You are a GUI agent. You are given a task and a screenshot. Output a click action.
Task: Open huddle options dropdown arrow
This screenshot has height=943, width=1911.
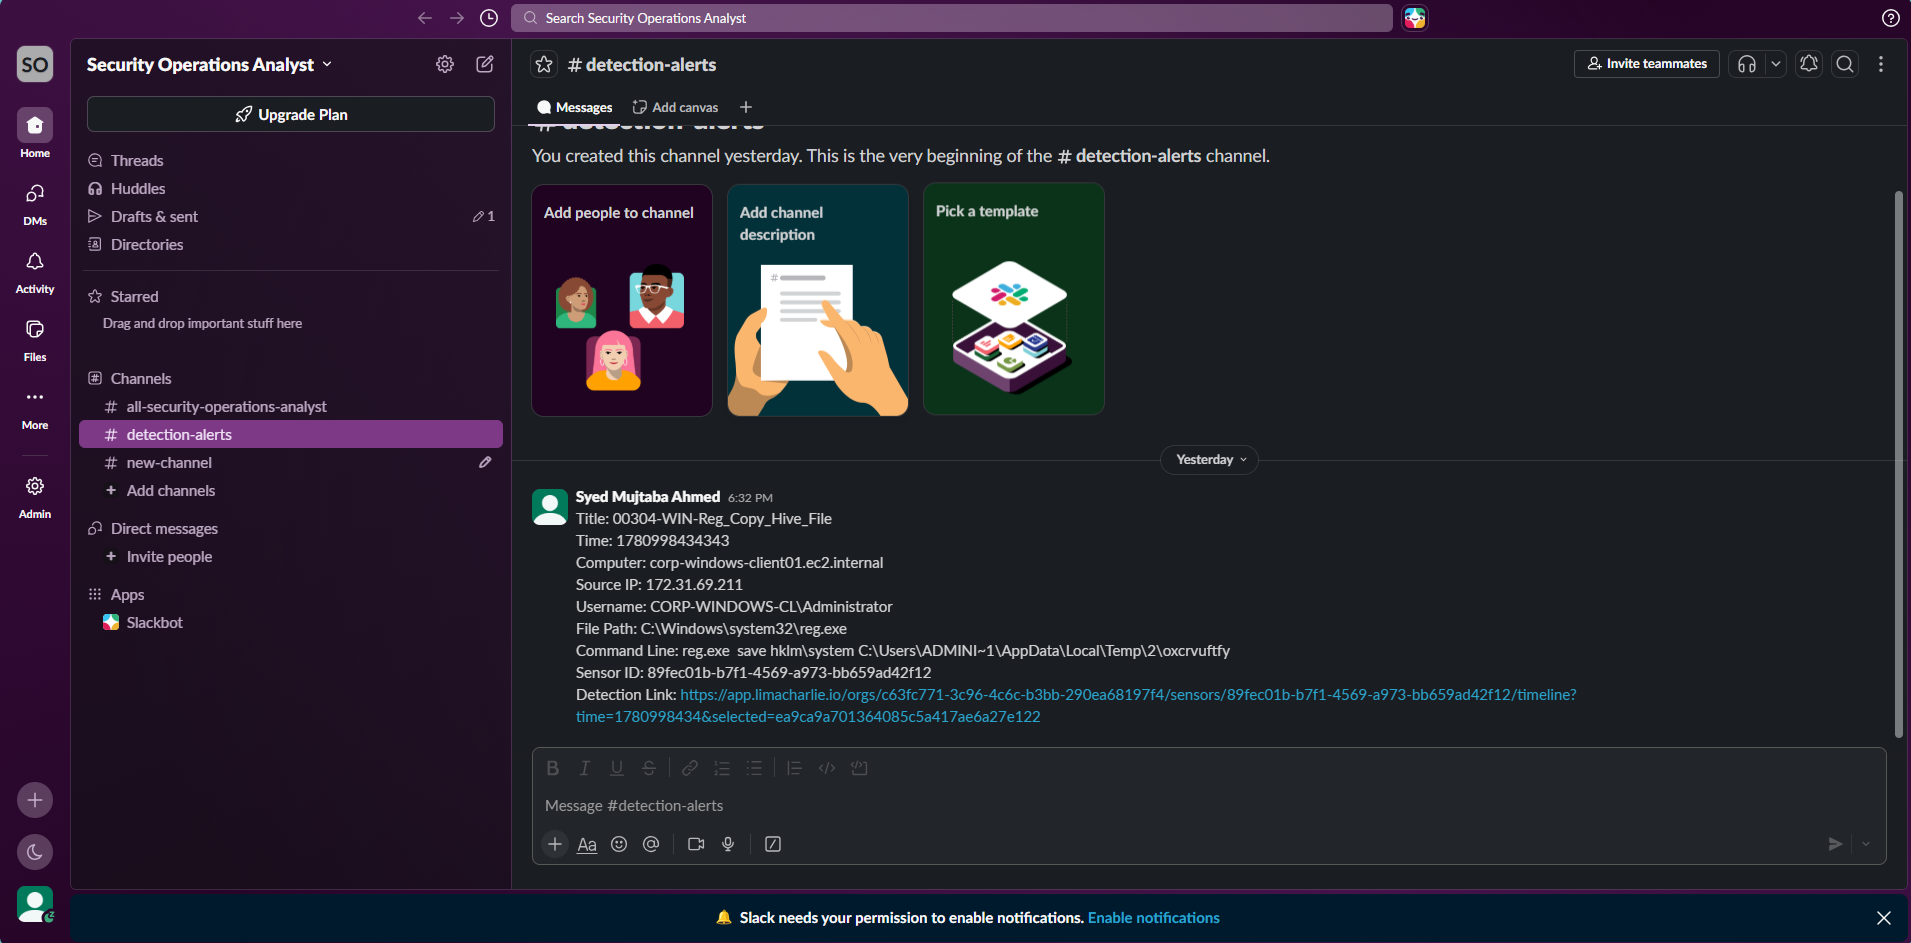(x=1776, y=64)
